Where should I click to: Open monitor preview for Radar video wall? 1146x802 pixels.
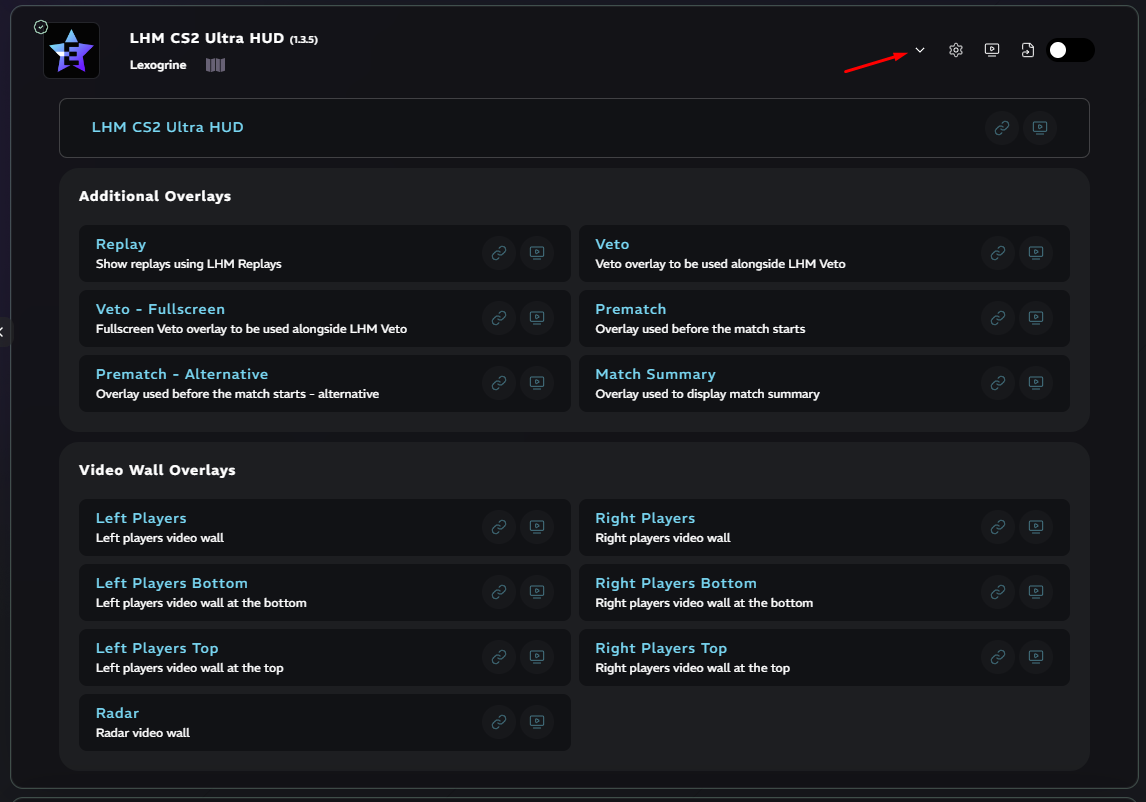pos(537,722)
